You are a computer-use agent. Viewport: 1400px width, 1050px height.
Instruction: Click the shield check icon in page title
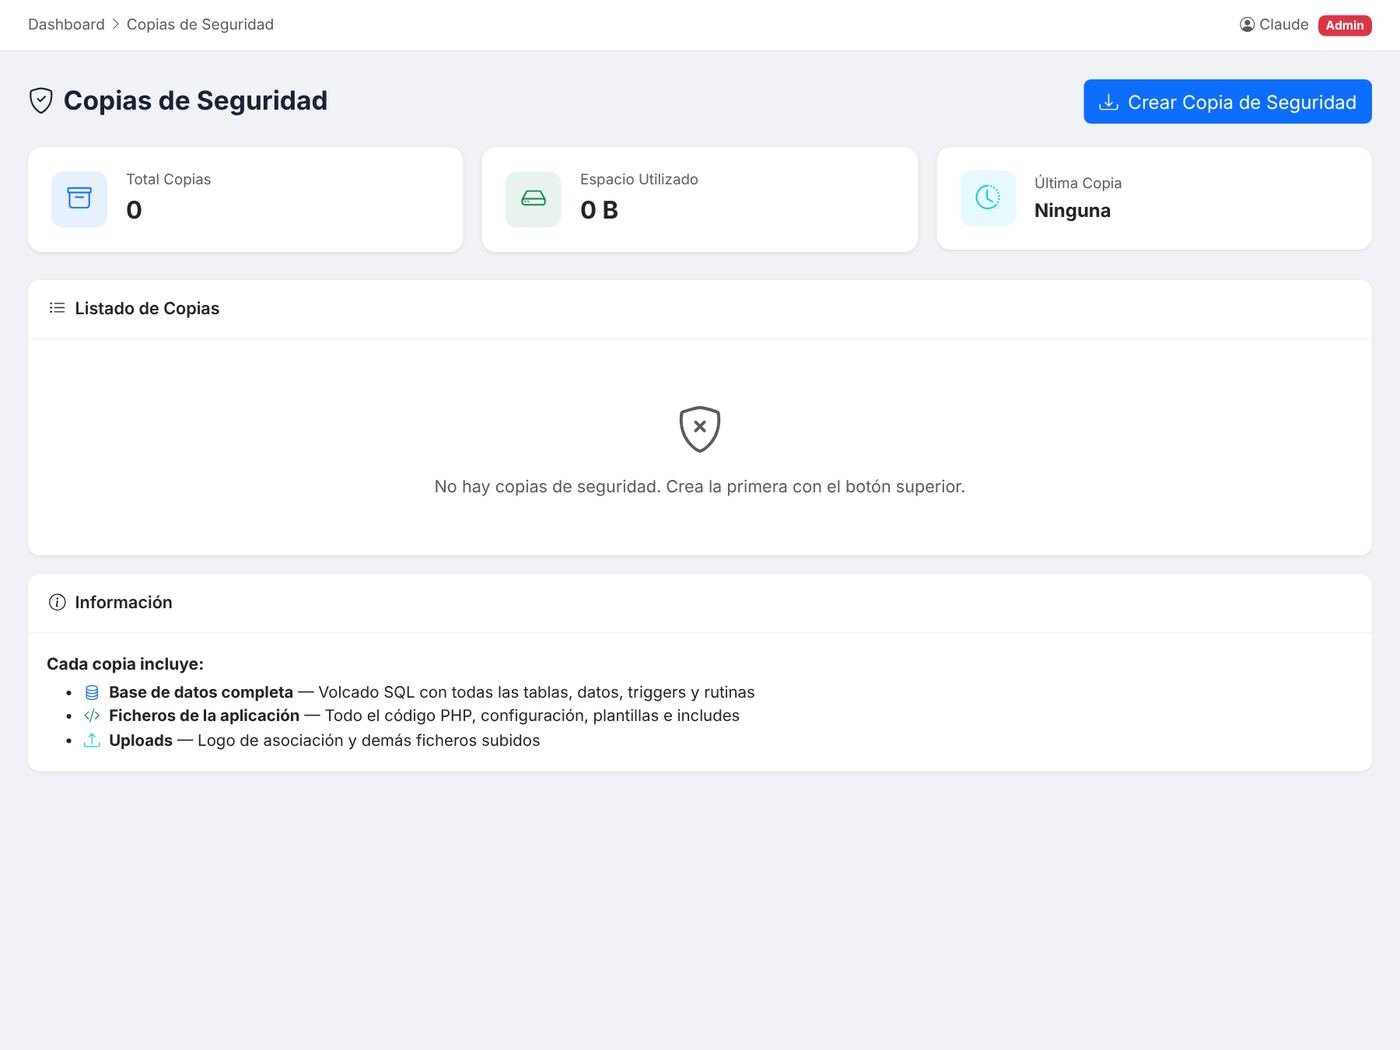point(41,100)
